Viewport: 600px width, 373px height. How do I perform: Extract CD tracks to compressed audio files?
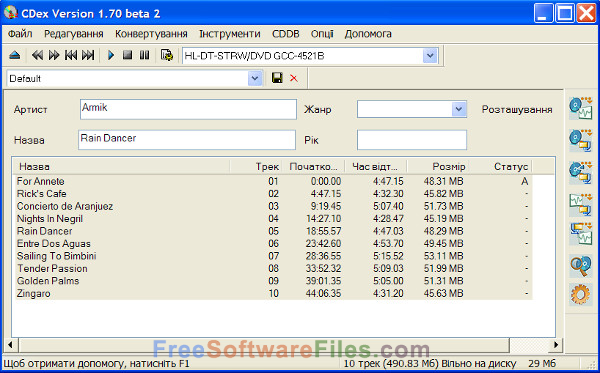580,140
